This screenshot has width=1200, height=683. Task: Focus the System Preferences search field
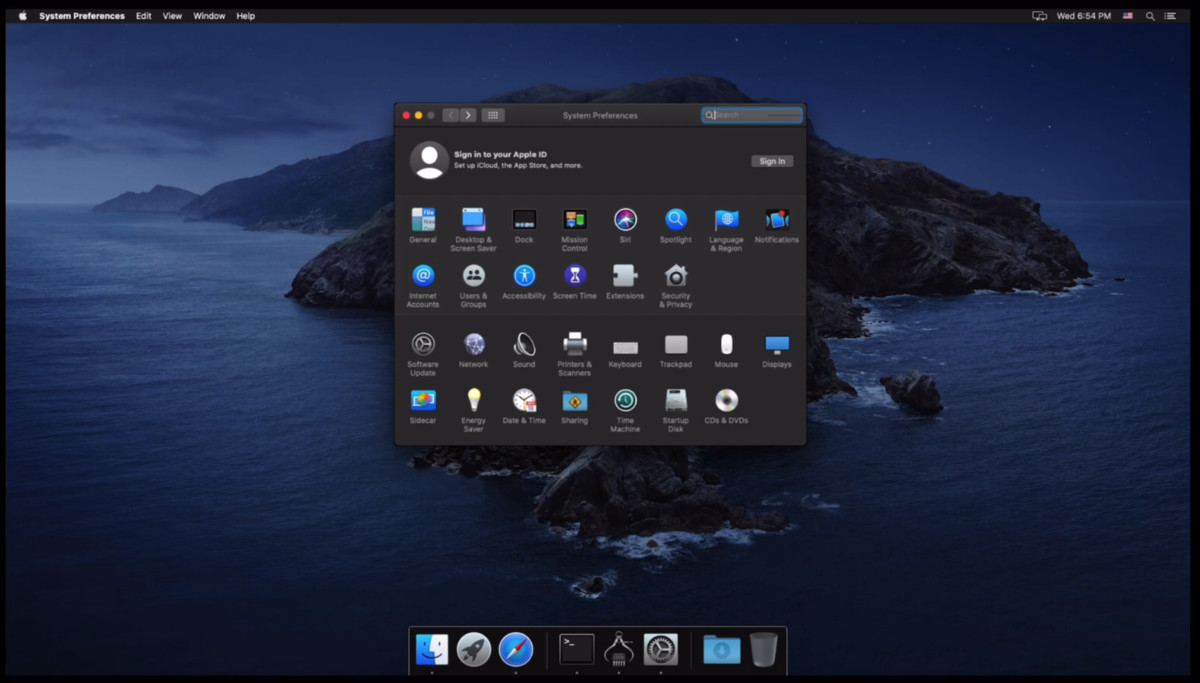(752, 115)
